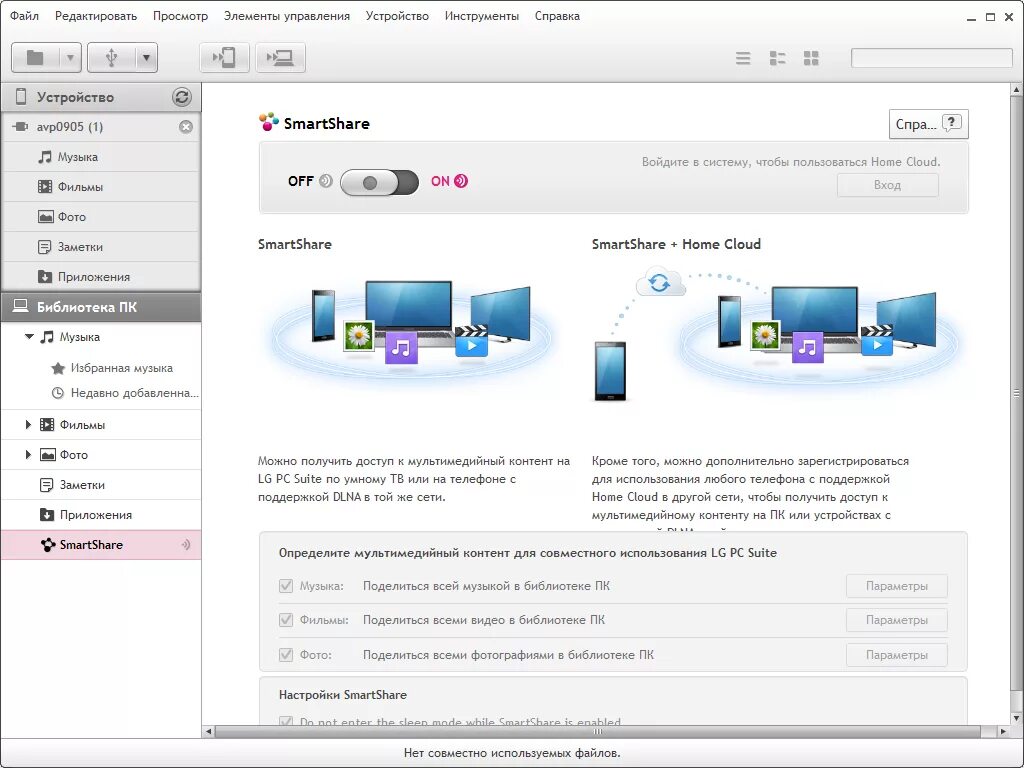Collapse the PC library Музыка node
Image resolution: width=1024 pixels, height=768 pixels.
click(x=29, y=337)
